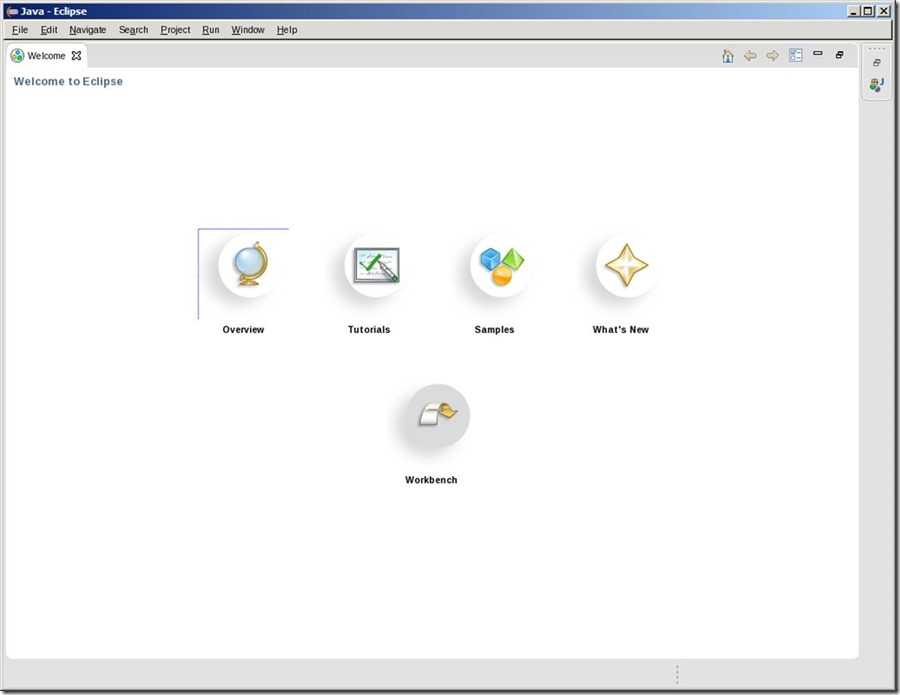The image size is (900, 695).
Task: Click the Java perspective icon in right trim
Action: (x=876, y=85)
